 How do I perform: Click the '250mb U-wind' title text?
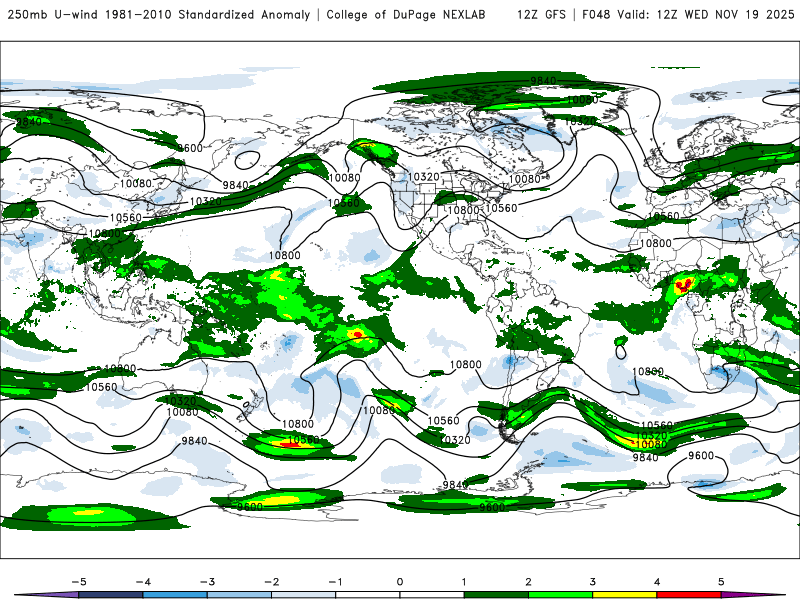(x=53, y=14)
